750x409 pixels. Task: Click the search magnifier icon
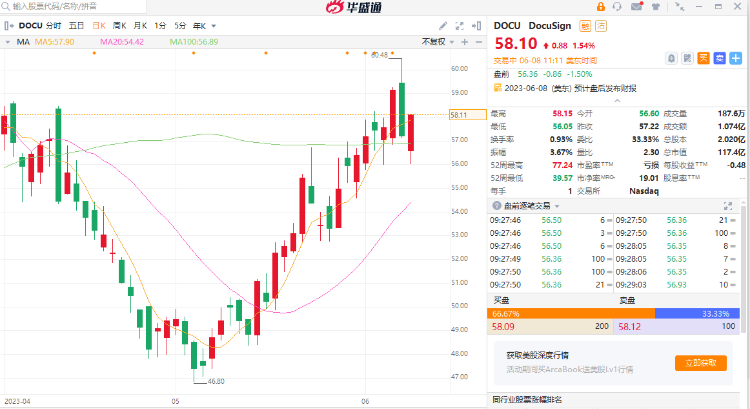click(5, 6)
